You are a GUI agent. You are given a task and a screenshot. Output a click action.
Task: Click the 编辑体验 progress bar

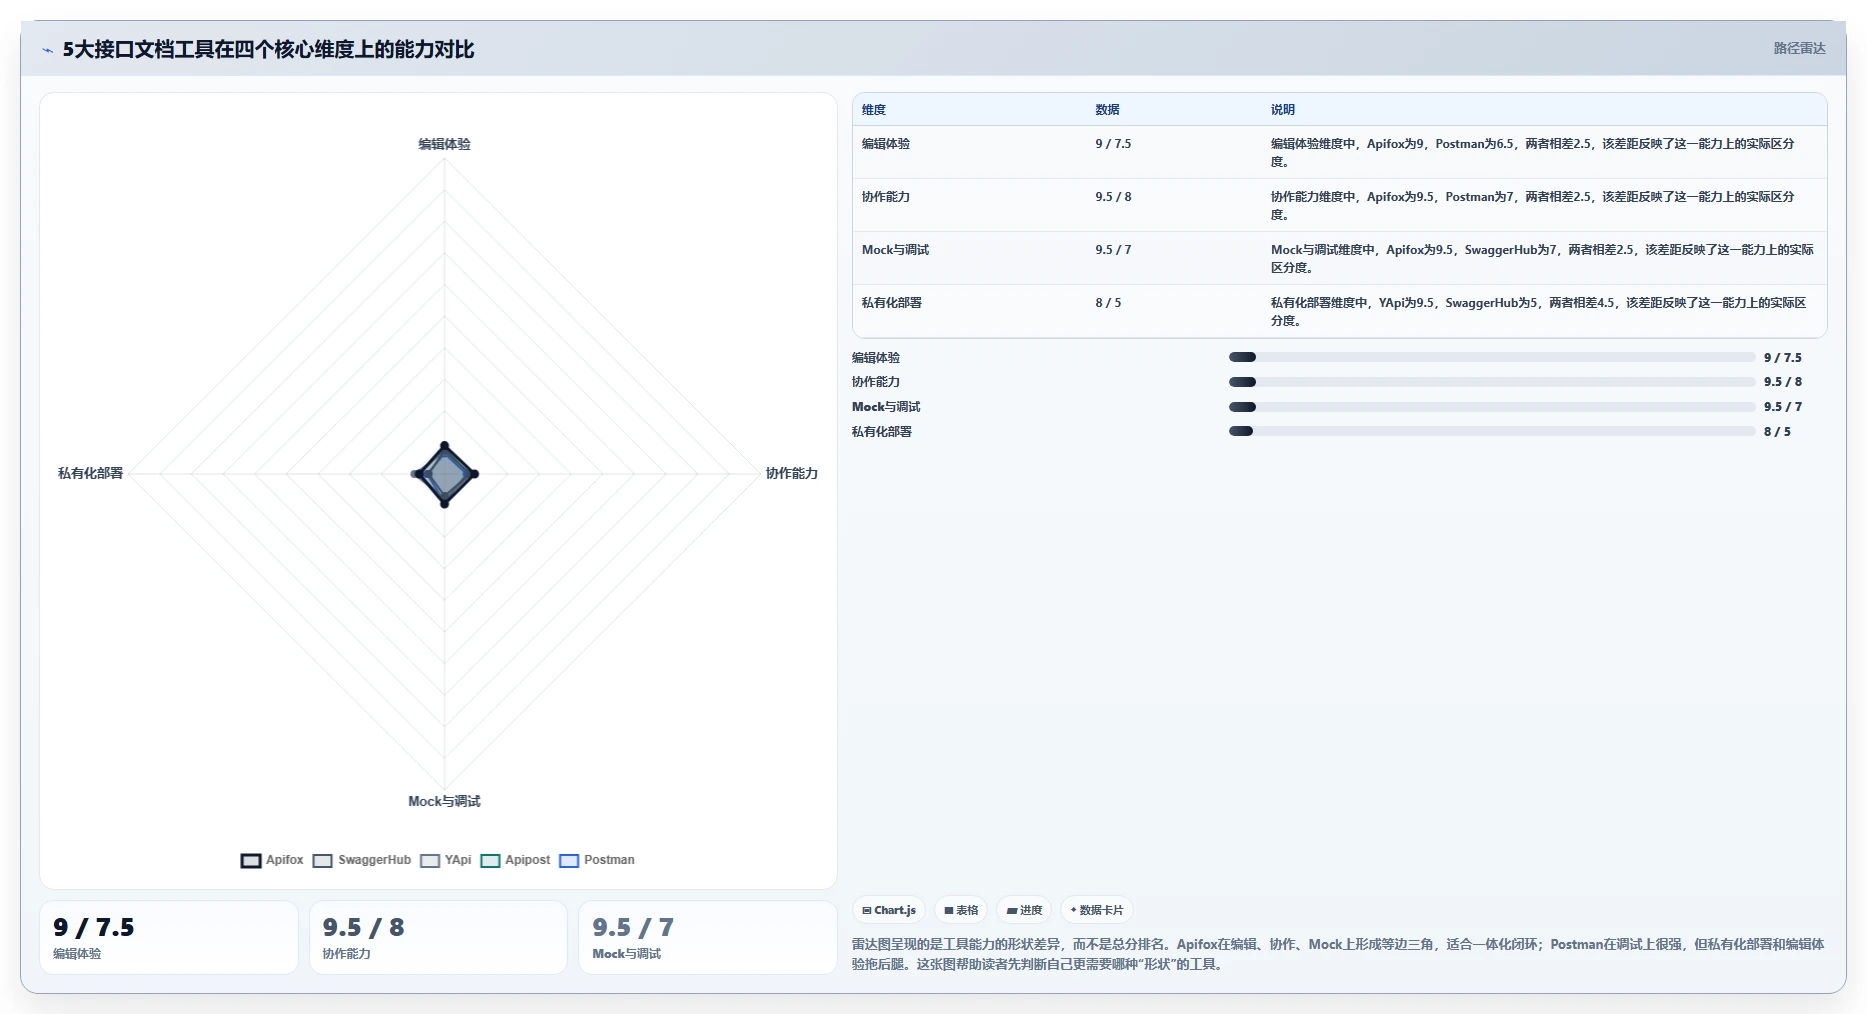[1492, 357]
